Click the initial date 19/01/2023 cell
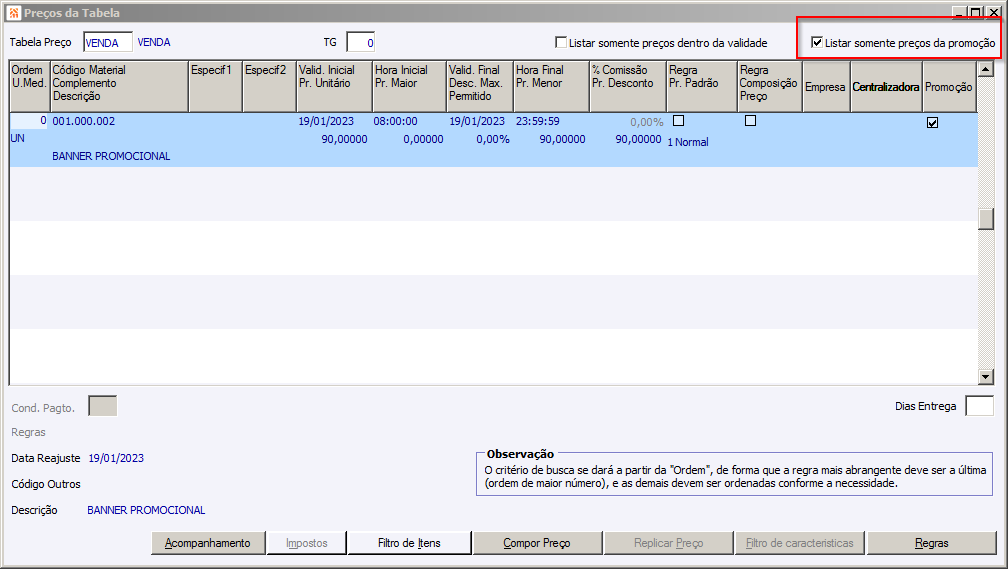This screenshot has width=1008, height=569. [326, 122]
